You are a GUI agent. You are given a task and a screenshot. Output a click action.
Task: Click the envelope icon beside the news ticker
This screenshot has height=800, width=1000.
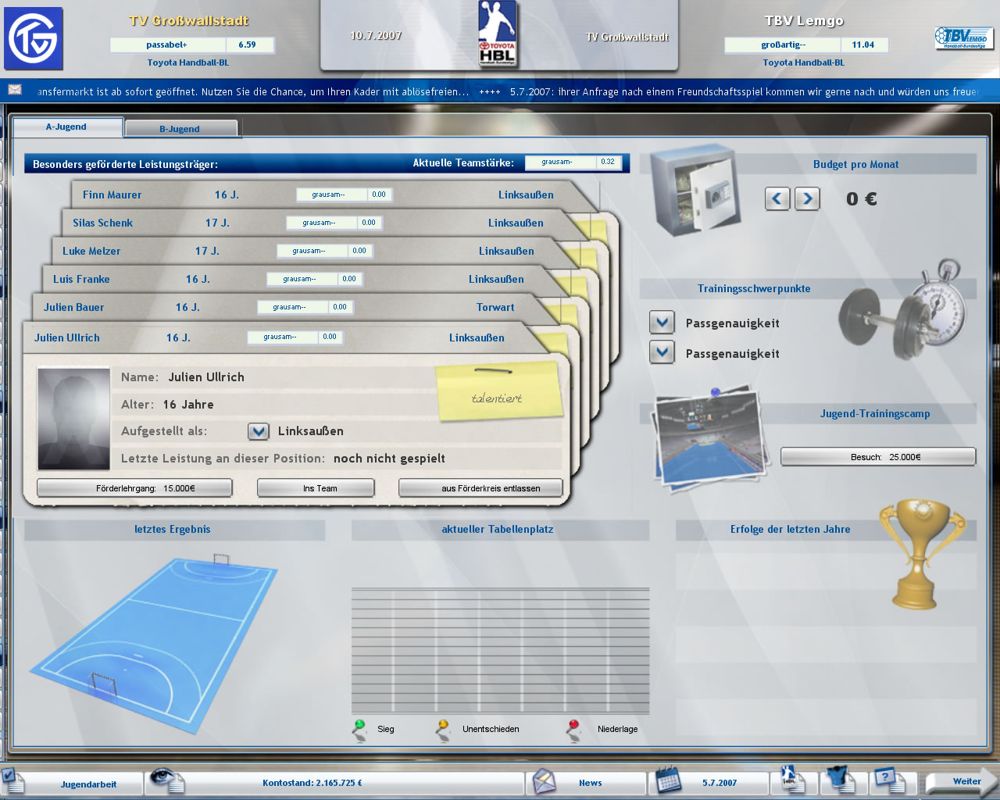pyautogui.click(x=16, y=90)
